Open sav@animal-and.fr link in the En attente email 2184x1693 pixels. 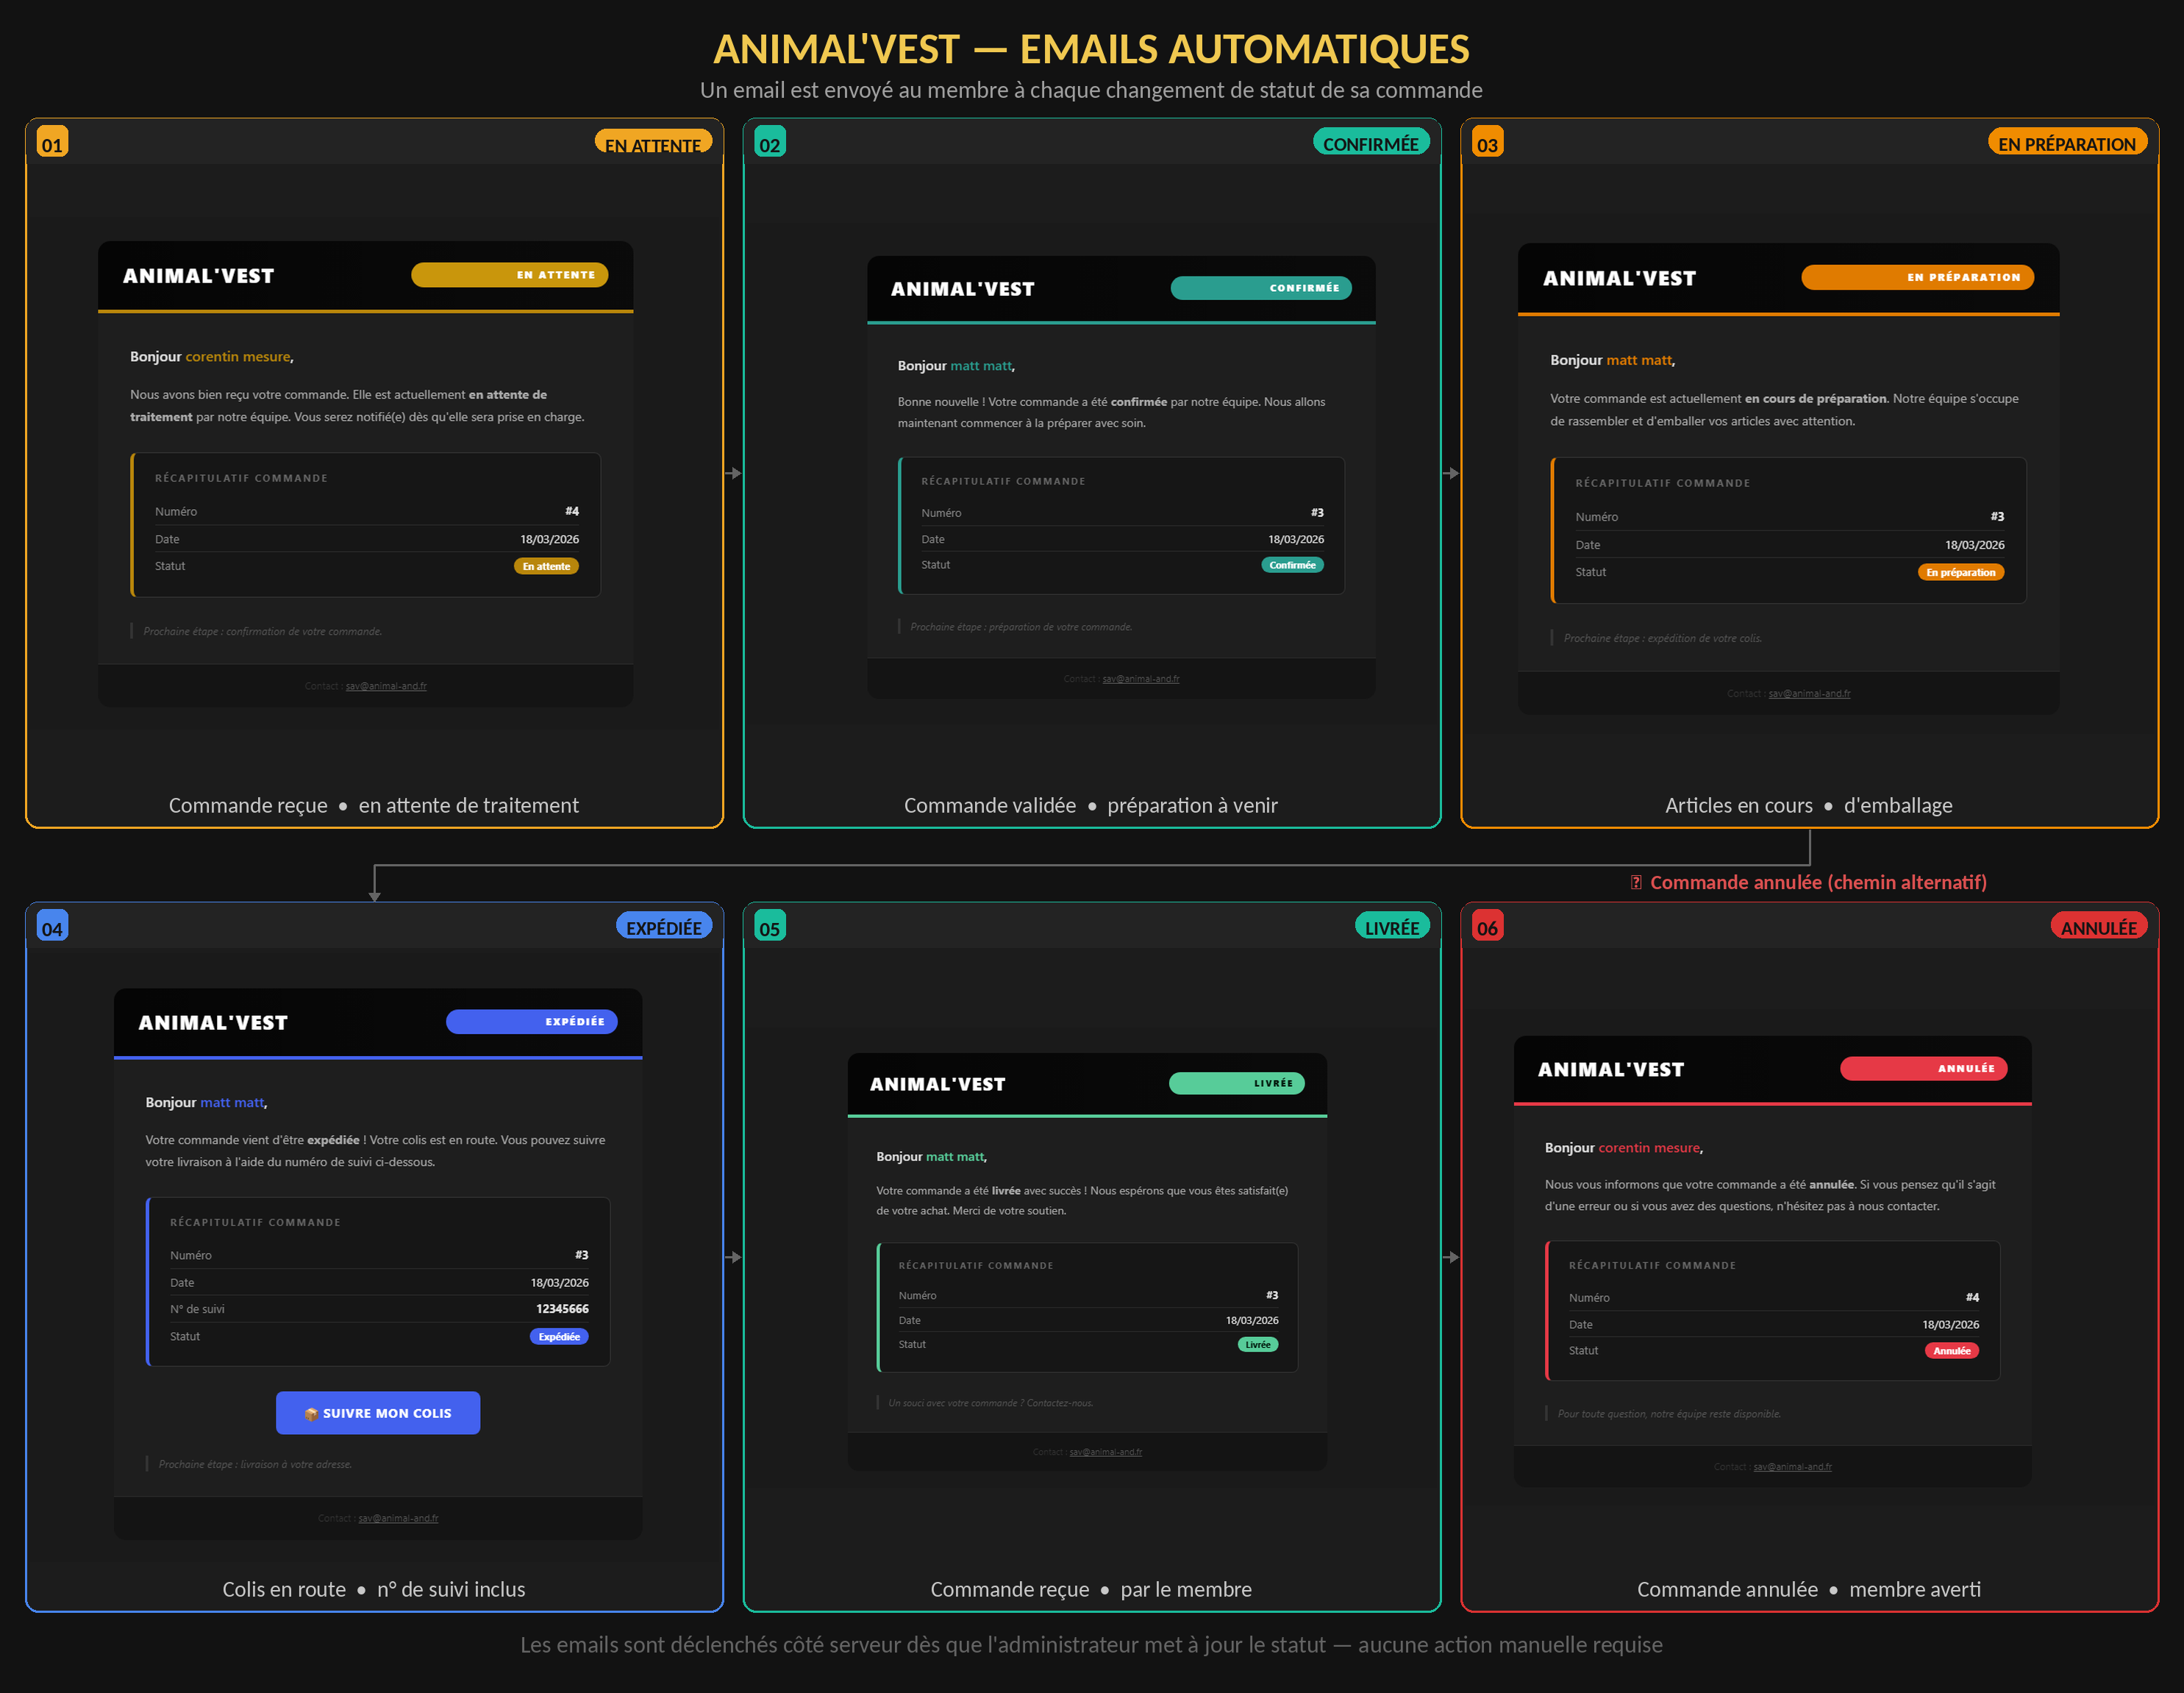pyautogui.click(x=386, y=686)
